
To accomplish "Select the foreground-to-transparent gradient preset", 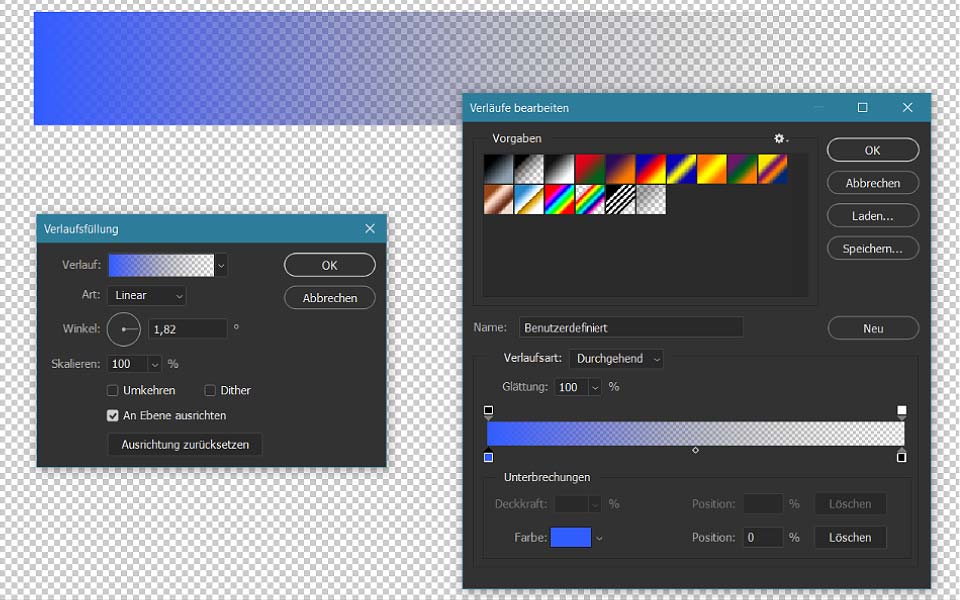I will (529, 169).
